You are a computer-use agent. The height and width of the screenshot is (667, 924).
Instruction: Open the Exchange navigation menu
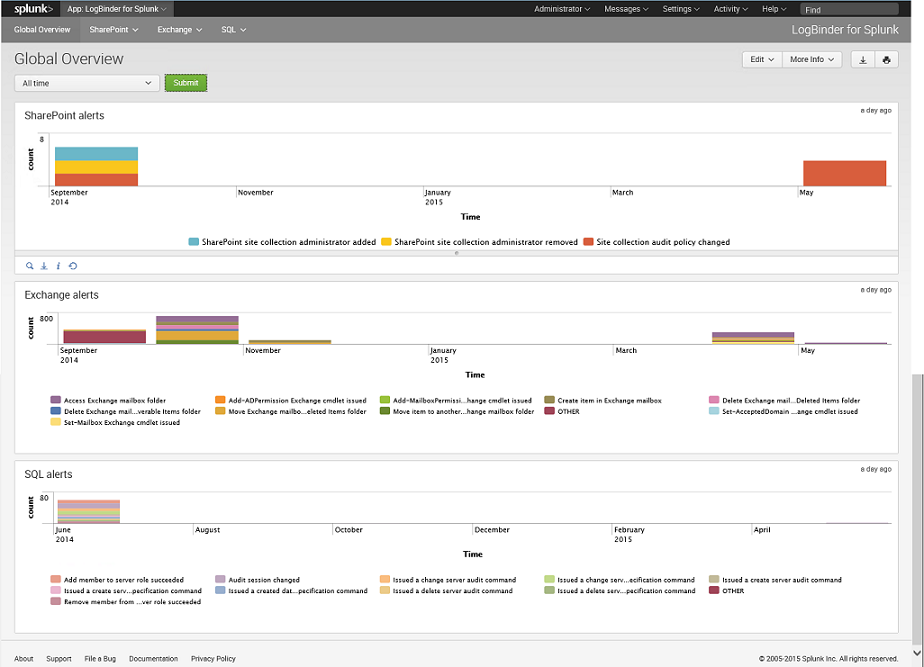point(180,29)
